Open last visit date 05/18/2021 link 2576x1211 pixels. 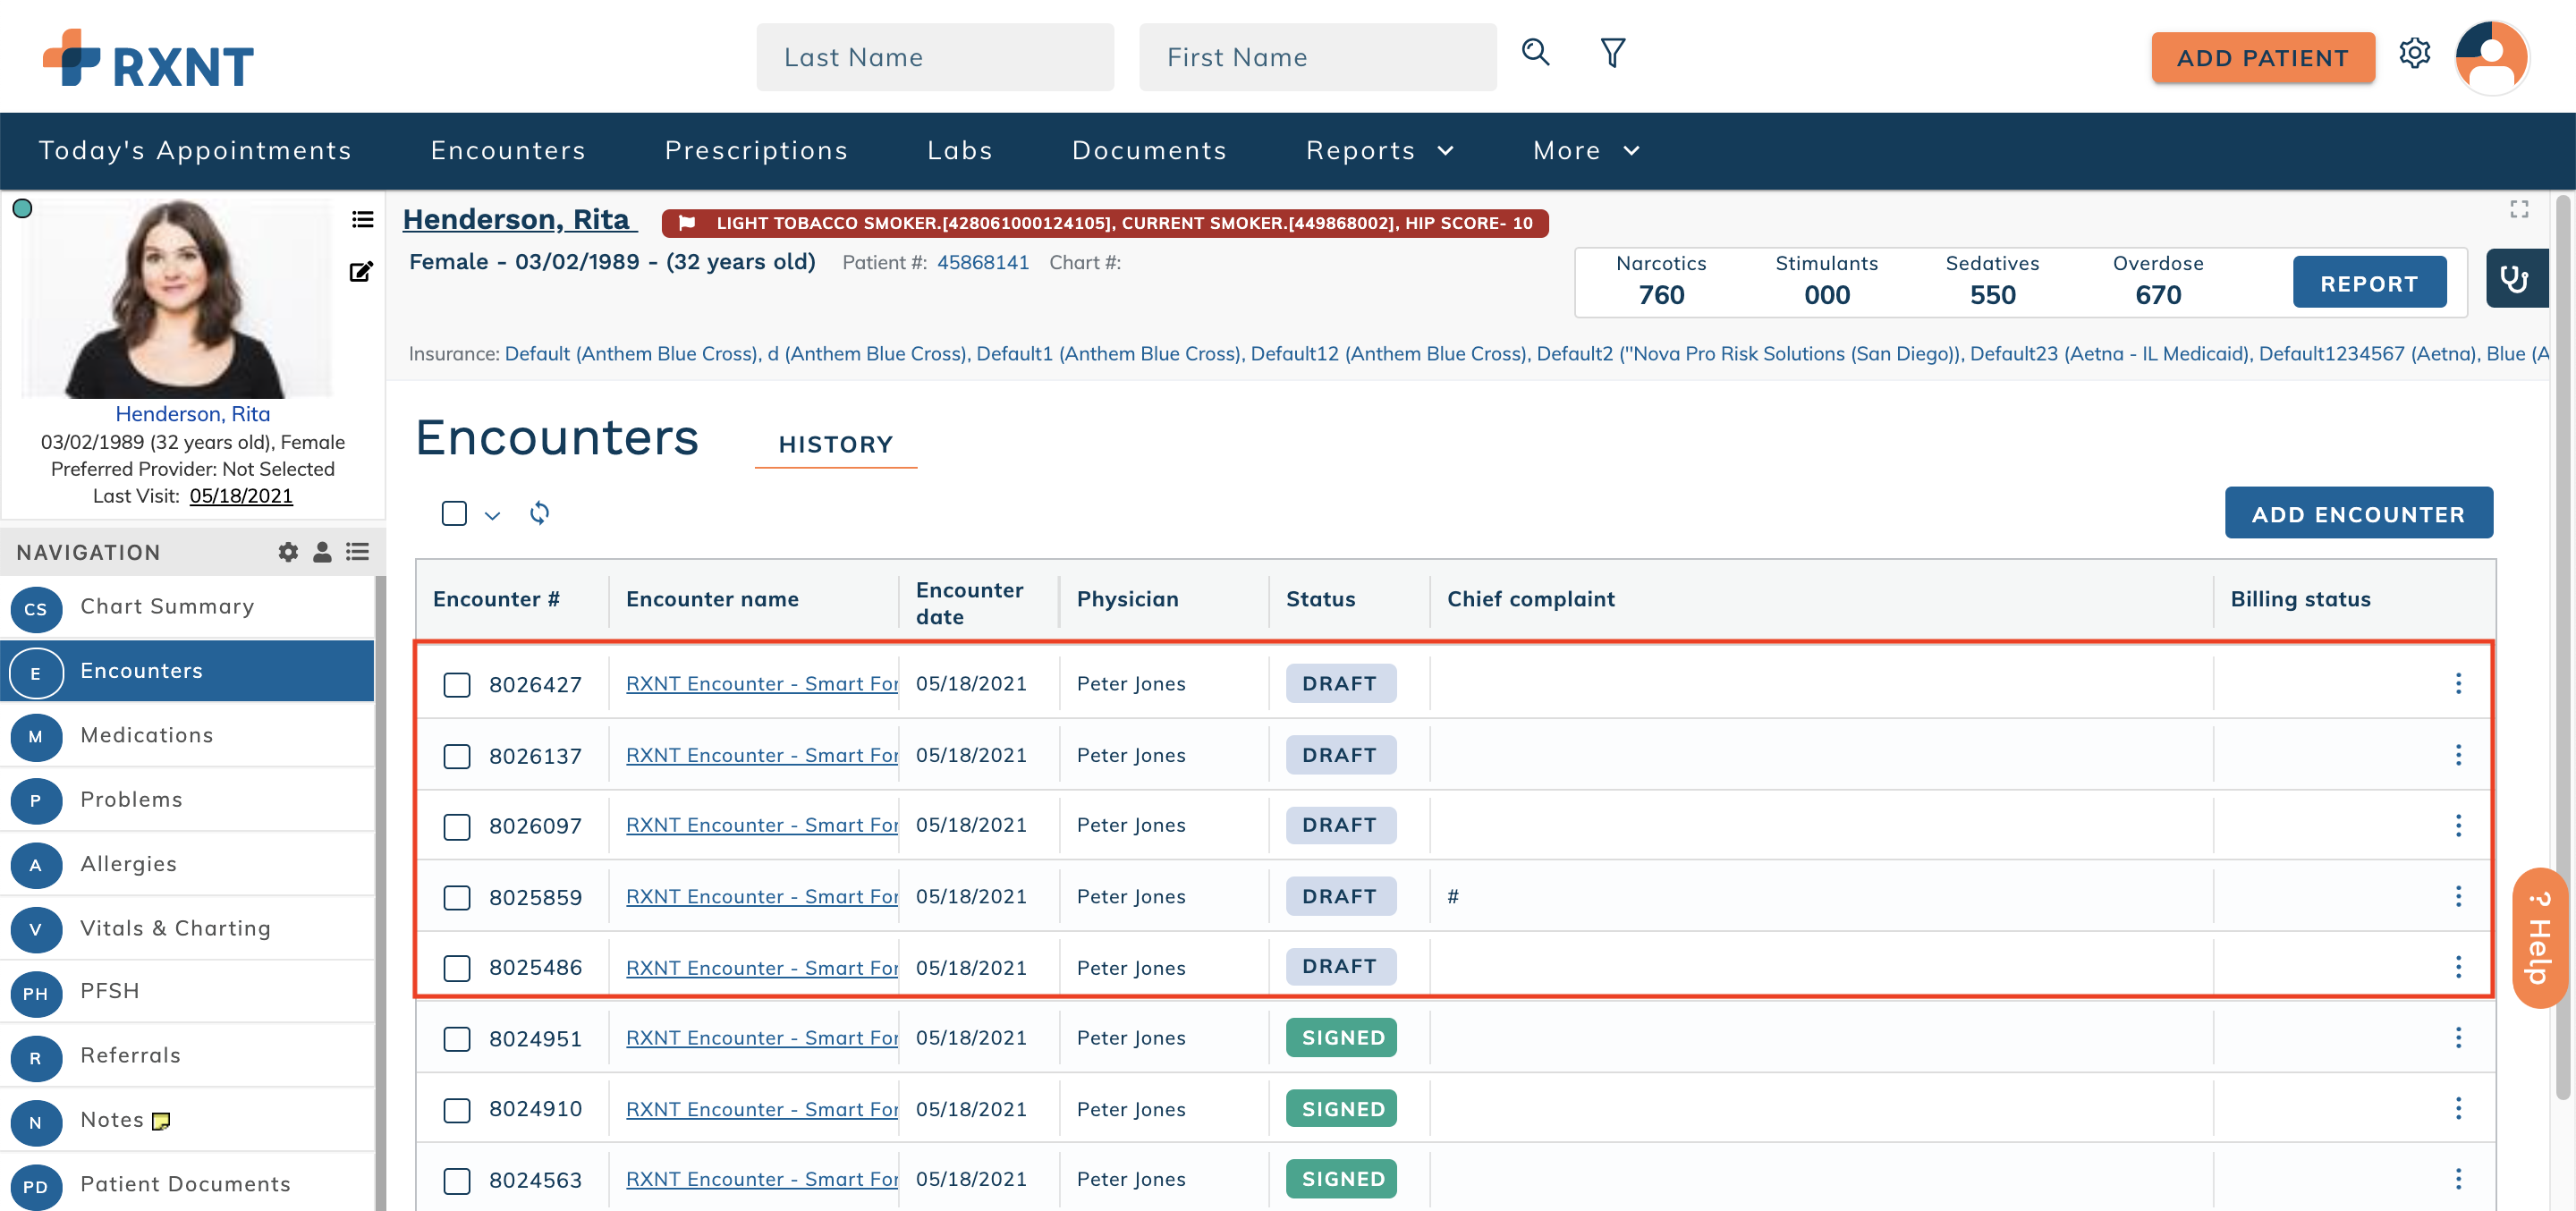click(241, 496)
